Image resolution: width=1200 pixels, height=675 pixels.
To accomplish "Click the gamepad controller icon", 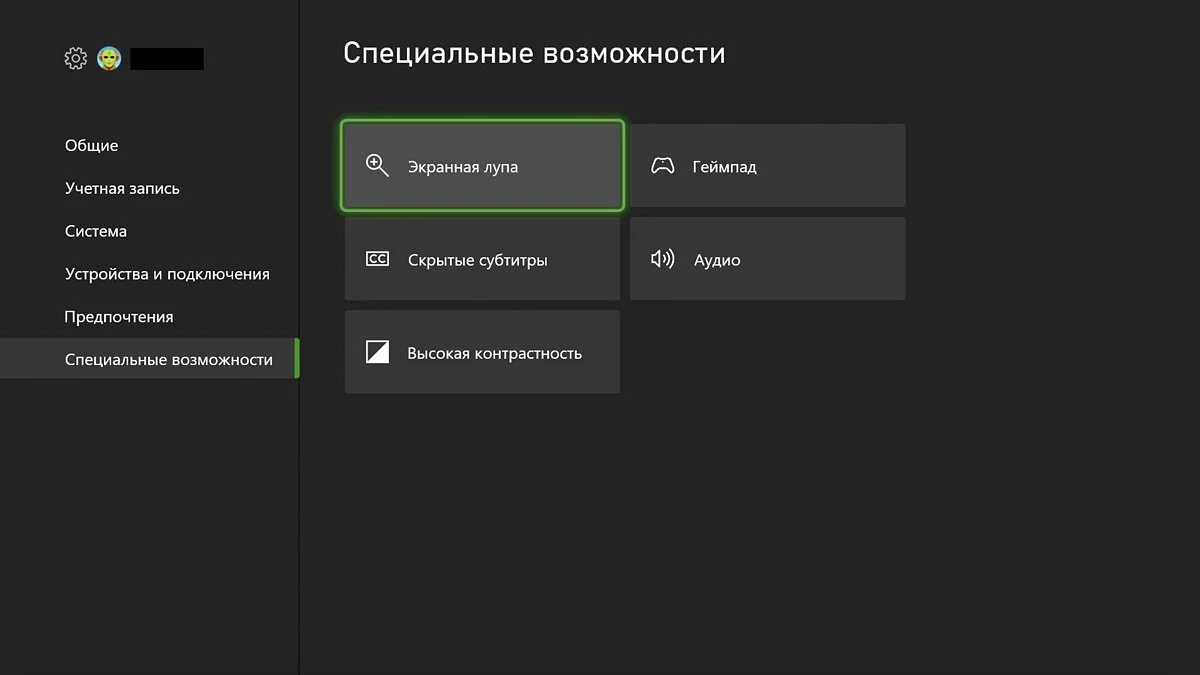I will click(x=663, y=166).
